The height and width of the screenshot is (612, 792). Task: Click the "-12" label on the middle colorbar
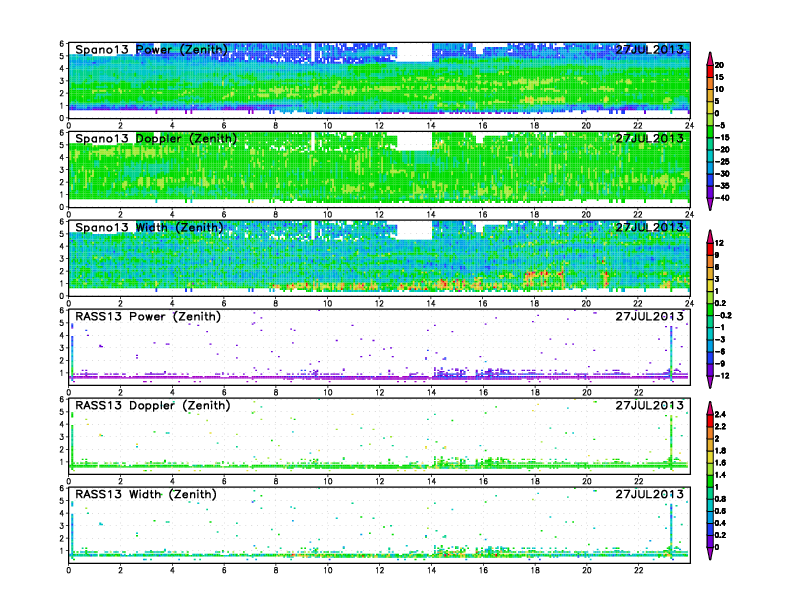point(721,376)
